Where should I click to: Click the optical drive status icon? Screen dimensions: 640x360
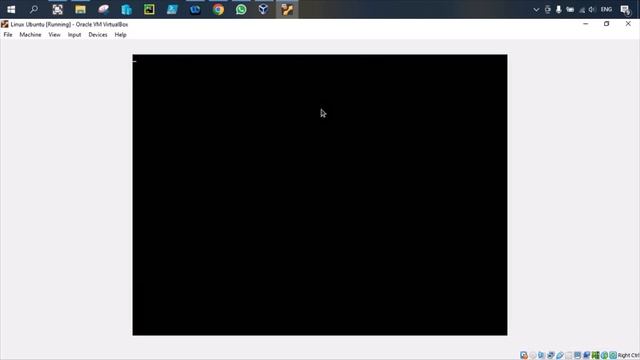tap(533, 356)
